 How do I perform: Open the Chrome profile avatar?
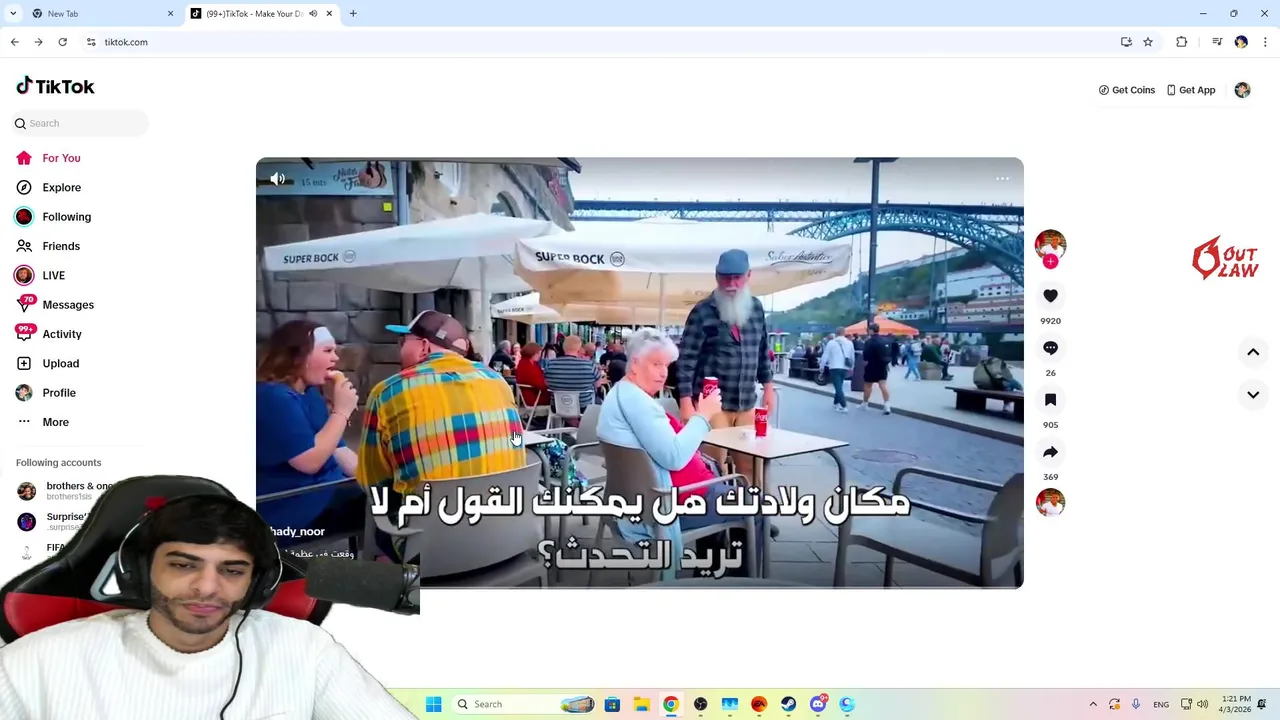click(1241, 42)
